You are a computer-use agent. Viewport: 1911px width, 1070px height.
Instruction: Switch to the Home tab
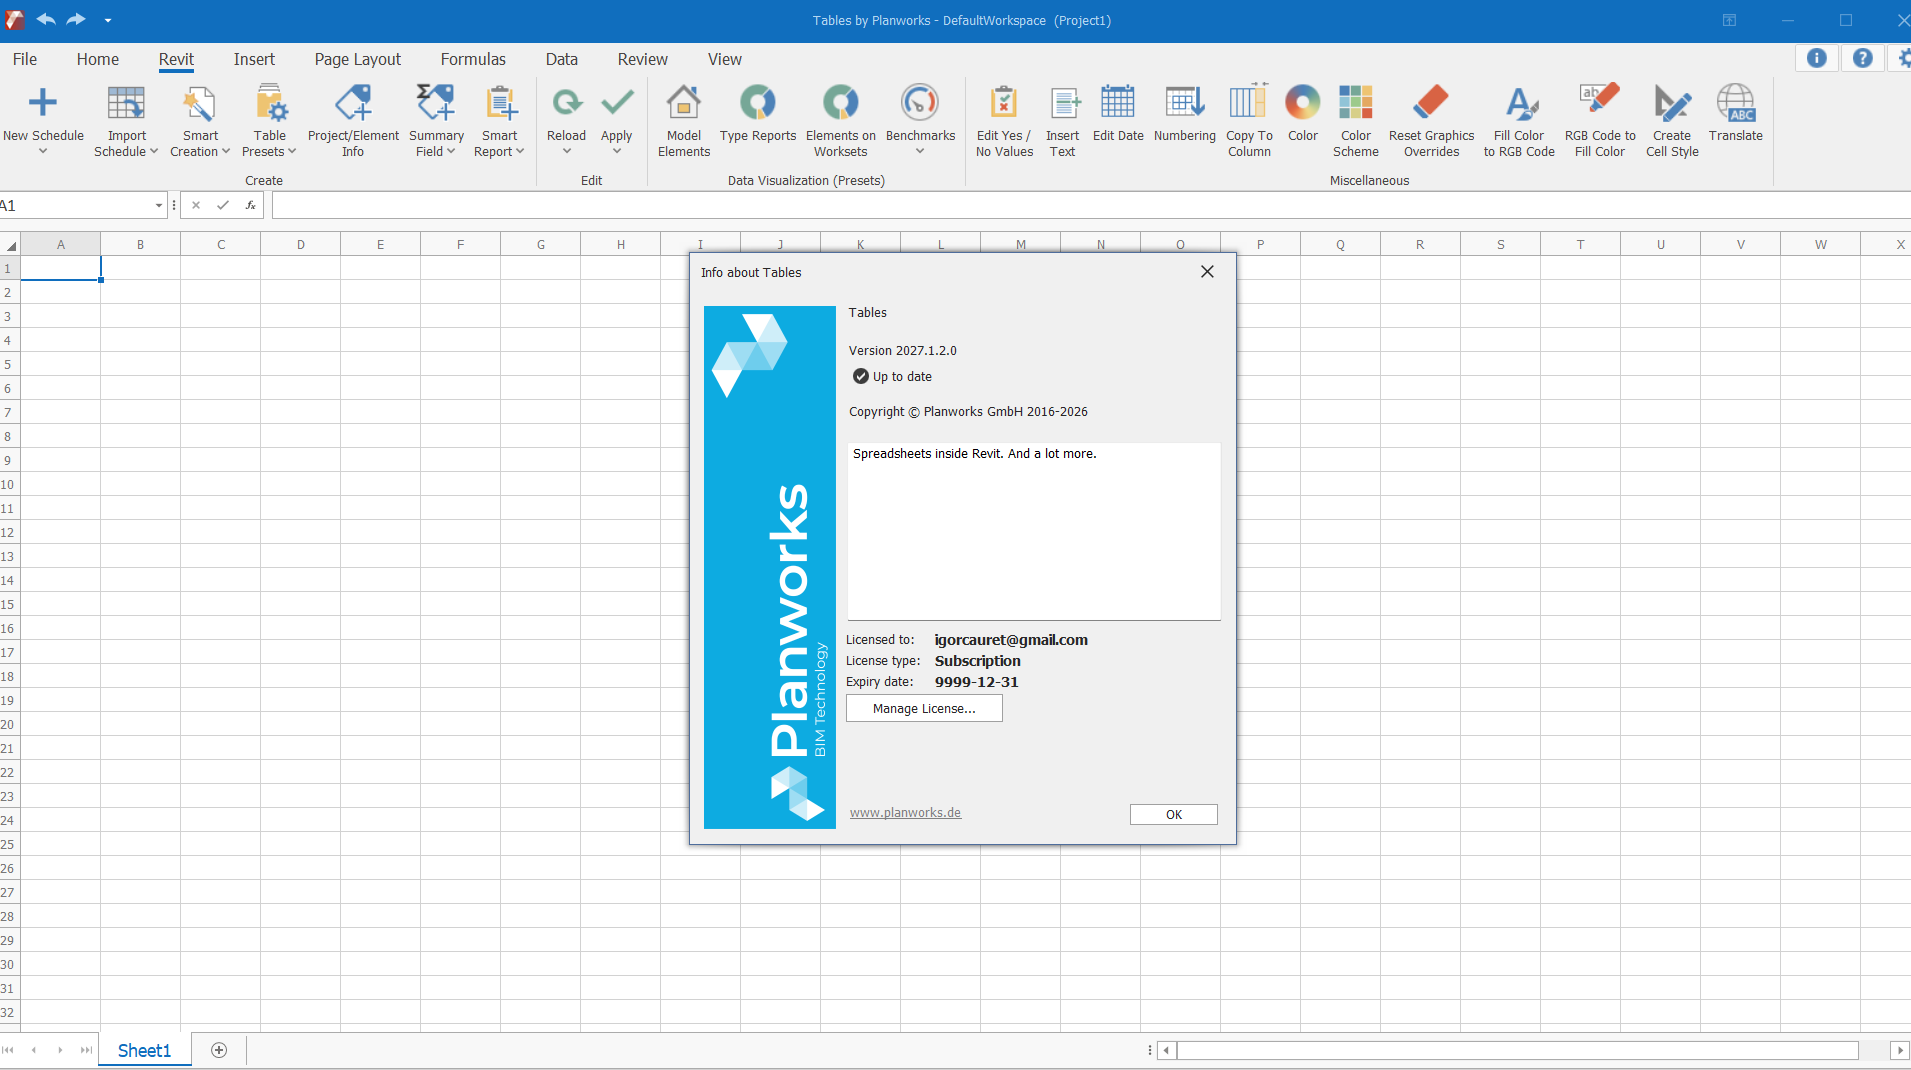(x=98, y=59)
